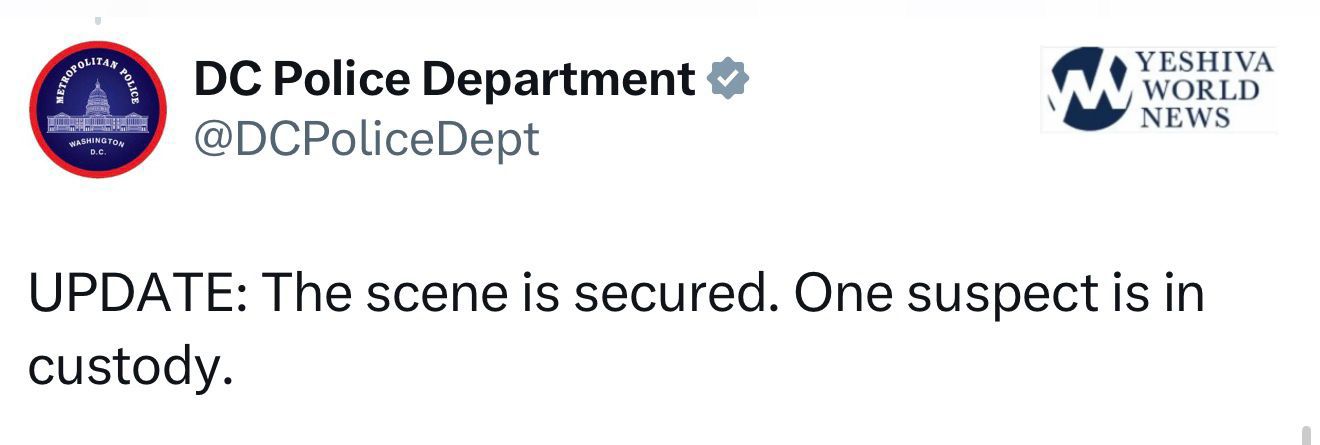Click the phrase "One suspect is in"
Screen dimensions: 1320x445
(1001, 296)
